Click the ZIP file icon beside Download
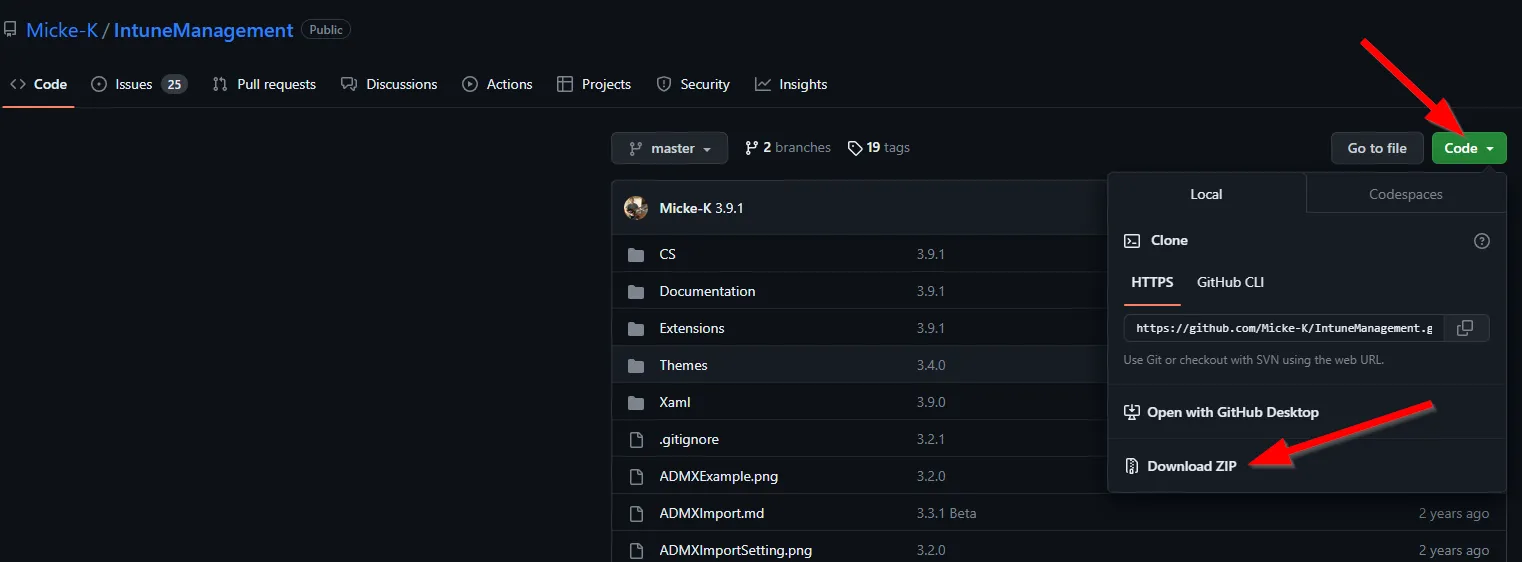 (x=1132, y=466)
